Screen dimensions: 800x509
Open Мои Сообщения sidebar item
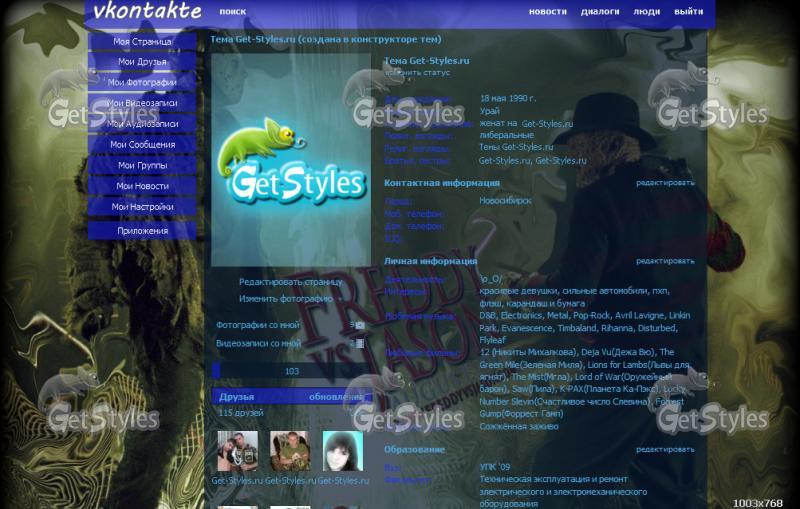pyautogui.click(x=142, y=145)
